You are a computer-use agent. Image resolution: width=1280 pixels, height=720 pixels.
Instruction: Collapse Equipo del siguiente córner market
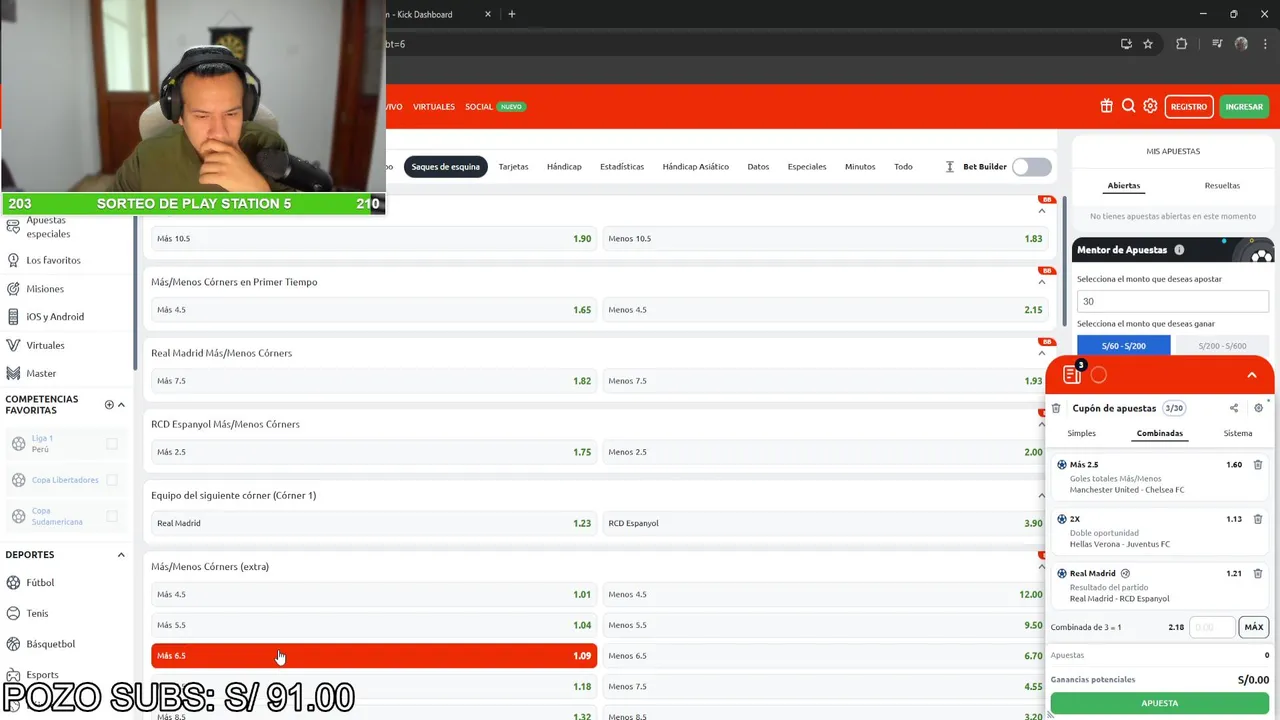(x=1042, y=495)
